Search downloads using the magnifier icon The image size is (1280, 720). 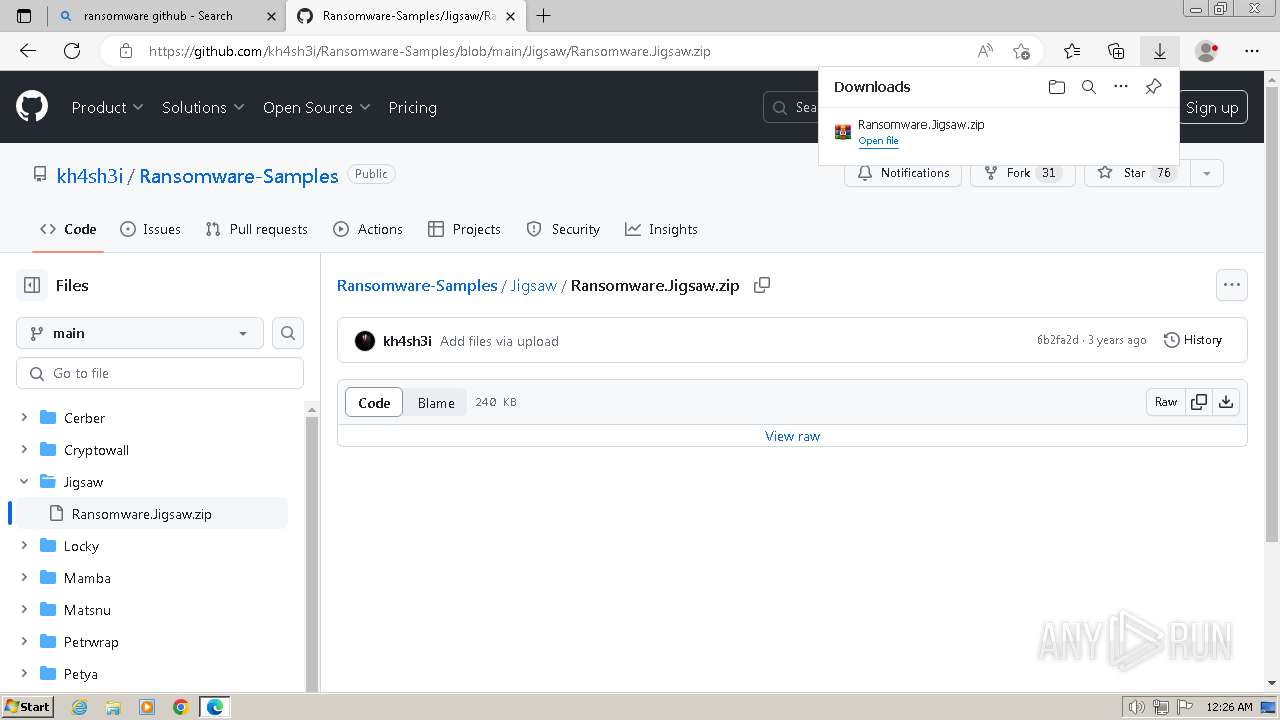1089,87
